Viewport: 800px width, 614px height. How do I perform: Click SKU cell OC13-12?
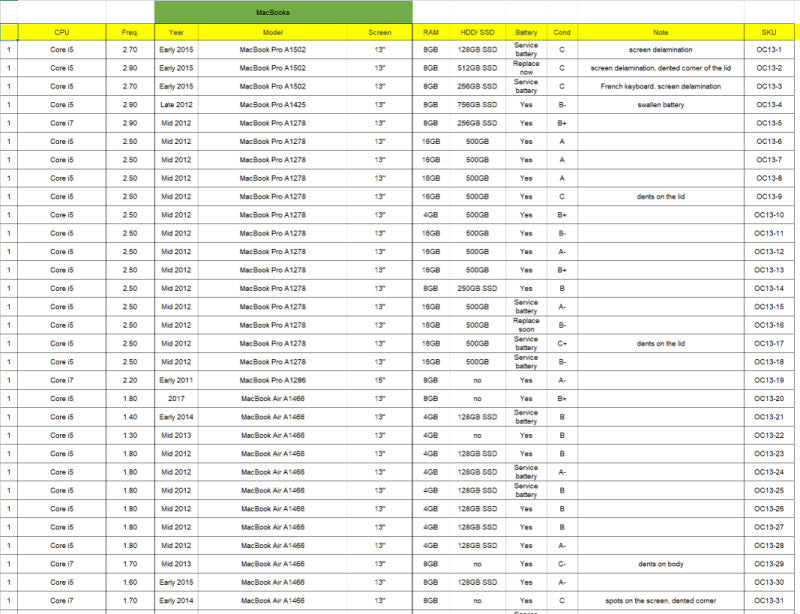click(x=769, y=252)
